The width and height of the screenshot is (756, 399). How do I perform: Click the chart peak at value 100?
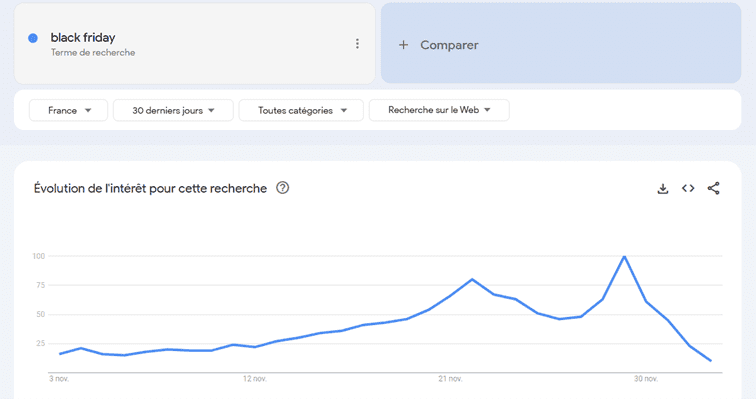point(624,256)
